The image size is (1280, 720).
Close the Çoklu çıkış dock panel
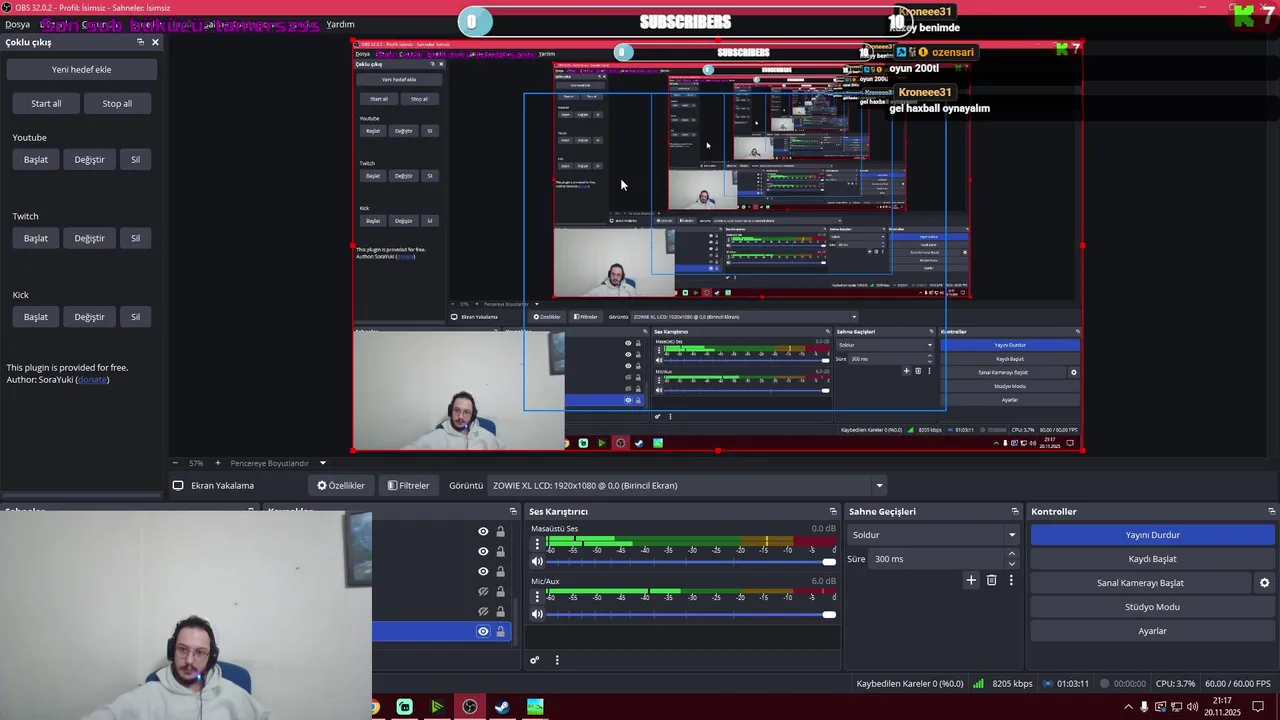[x=155, y=42]
